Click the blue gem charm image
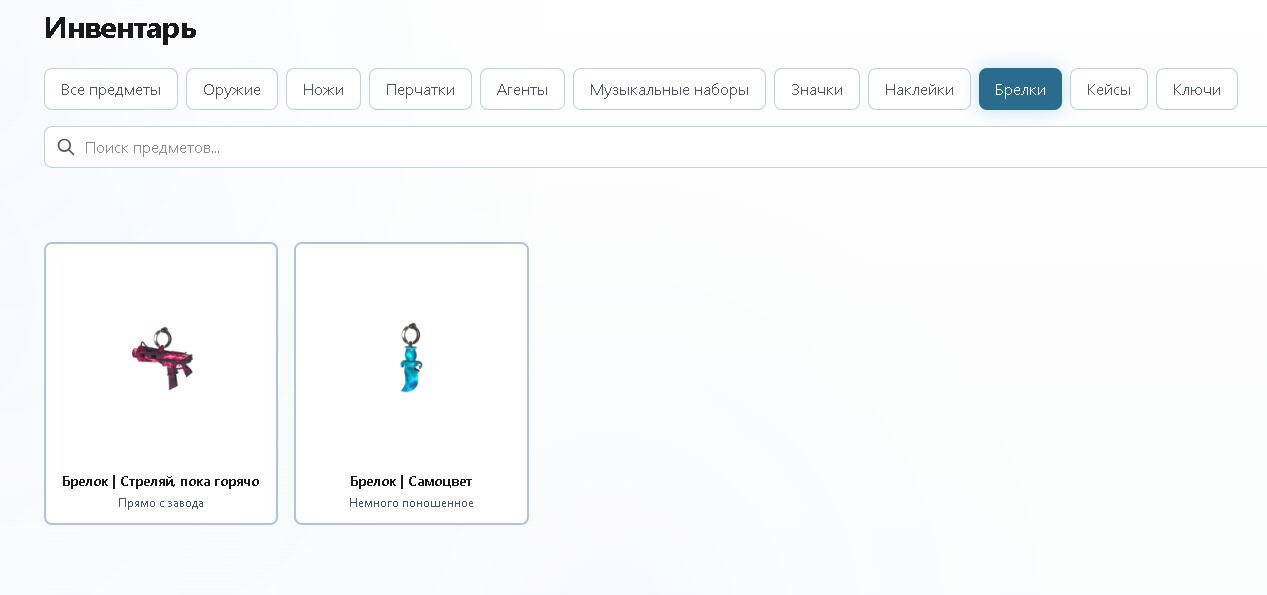Viewport: 1267px width, 595px height. coord(410,358)
